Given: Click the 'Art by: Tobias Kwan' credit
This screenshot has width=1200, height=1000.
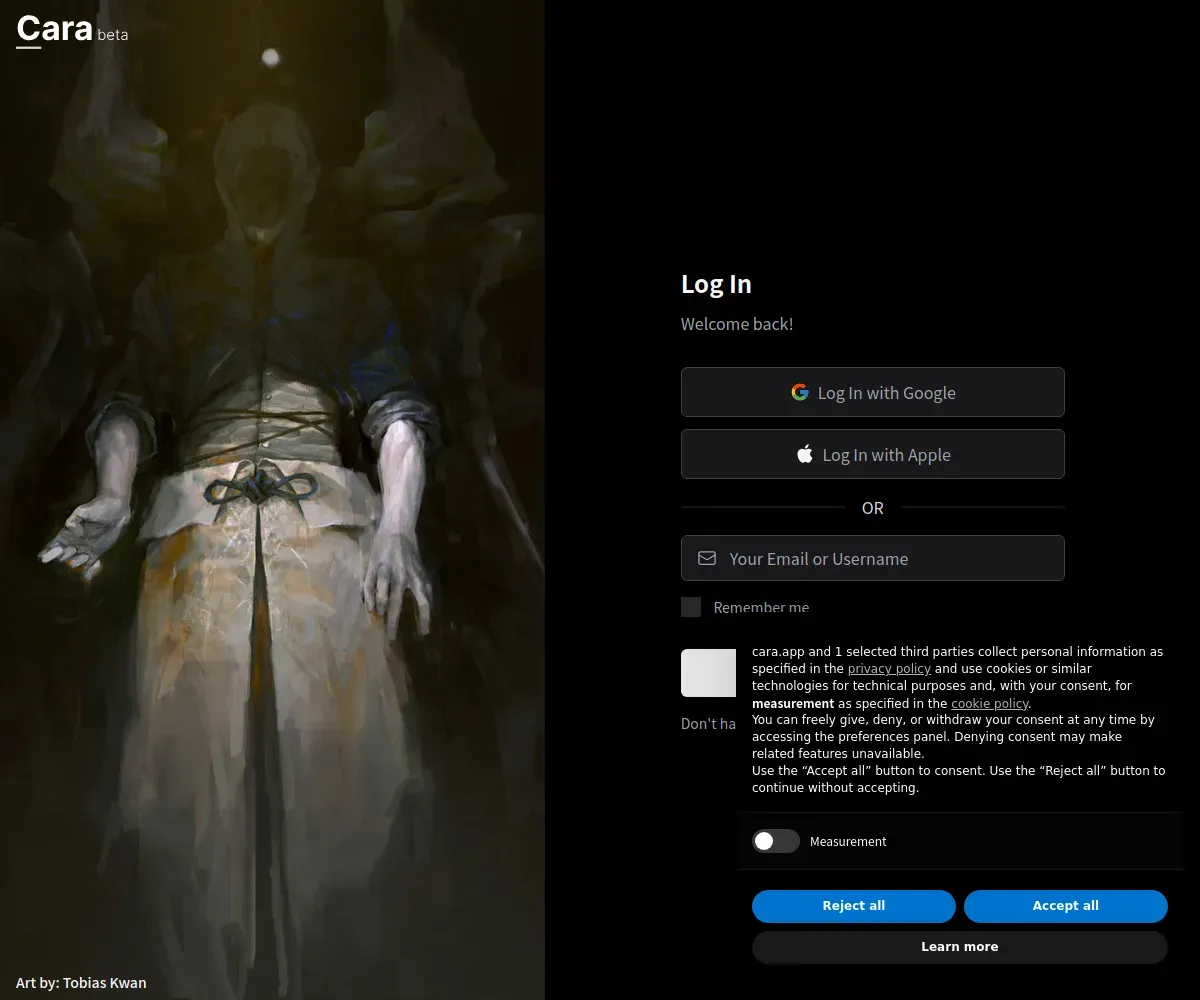Looking at the screenshot, I should (81, 982).
